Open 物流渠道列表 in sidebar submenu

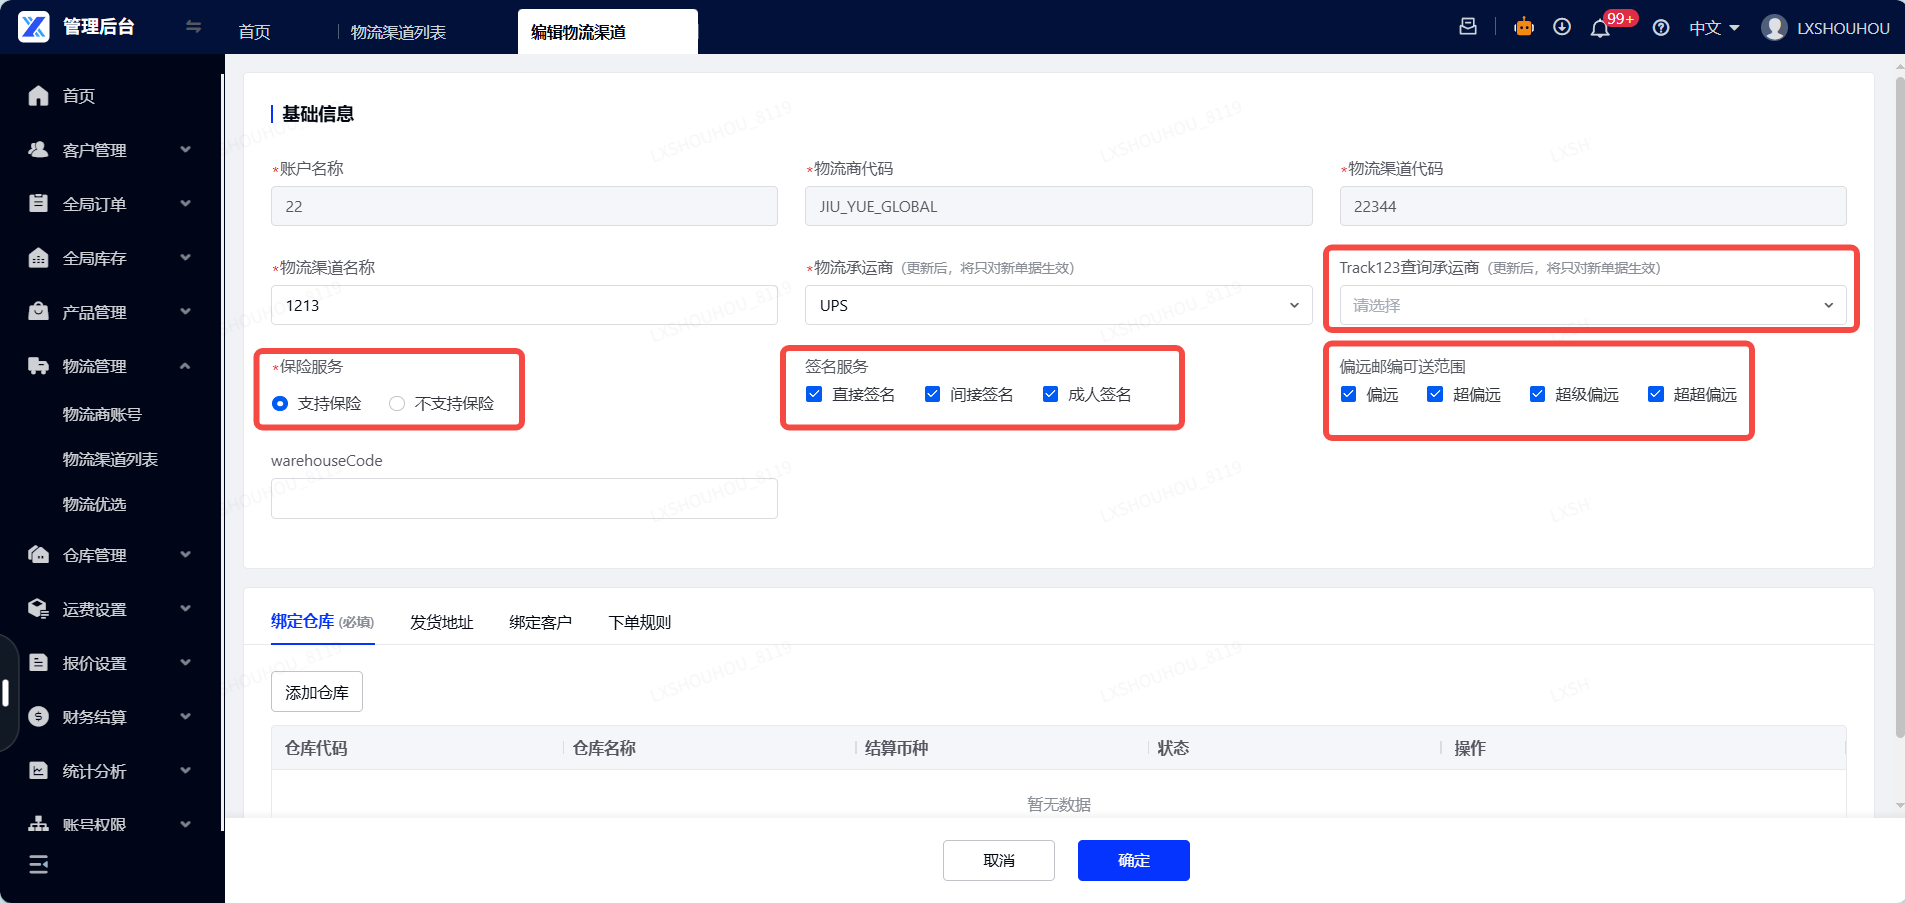(x=110, y=460)
